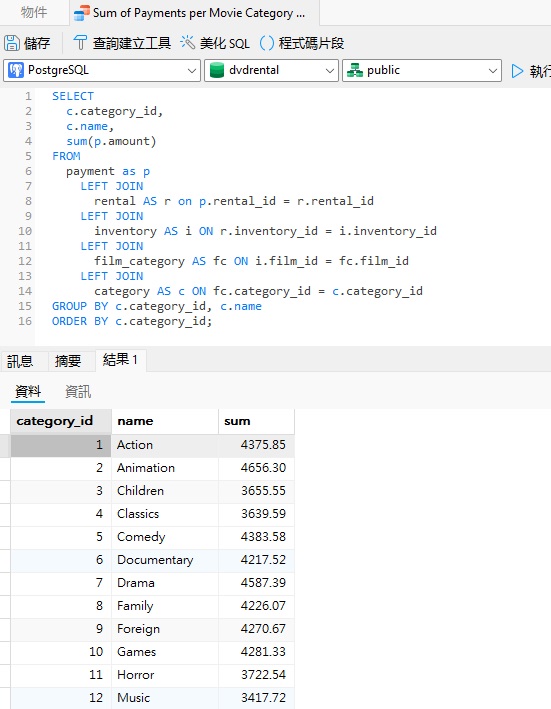This screenshot has height=709, width=551.
Task: Select the Info (資訊) sub-tab
Action: pos(78,391)
